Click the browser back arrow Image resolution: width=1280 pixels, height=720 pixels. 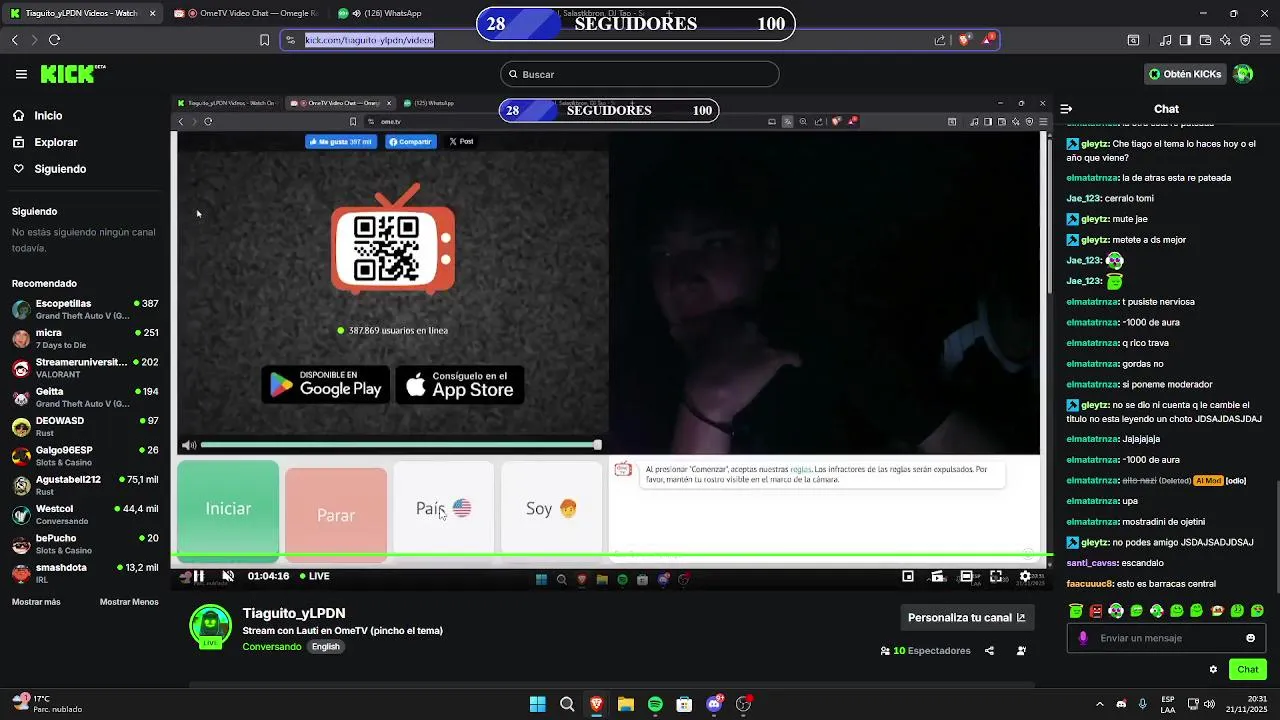(15, 40)
